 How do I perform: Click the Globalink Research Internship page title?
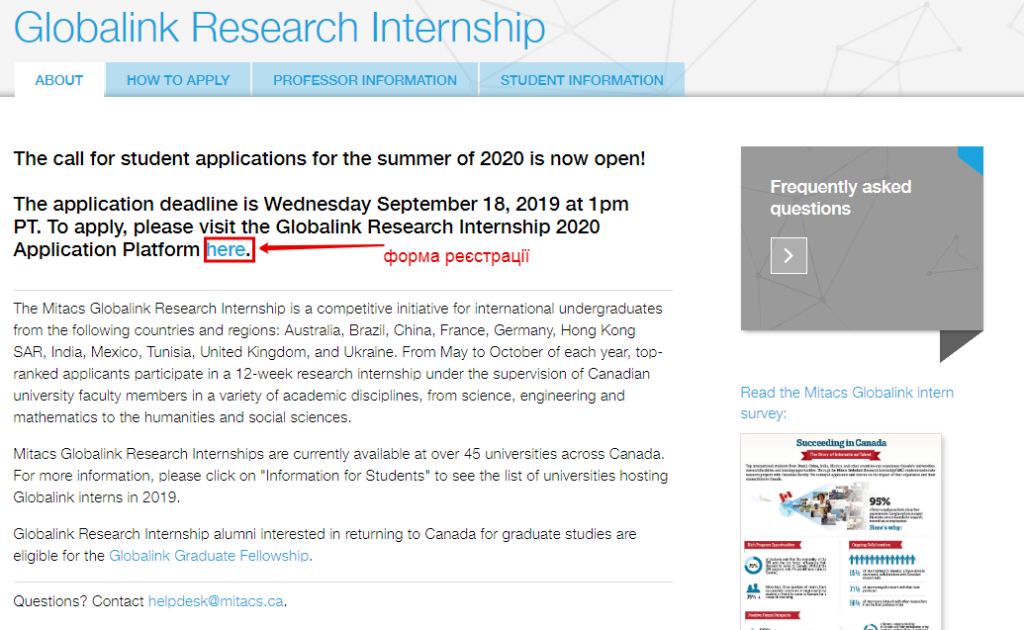tap(279, 27)
